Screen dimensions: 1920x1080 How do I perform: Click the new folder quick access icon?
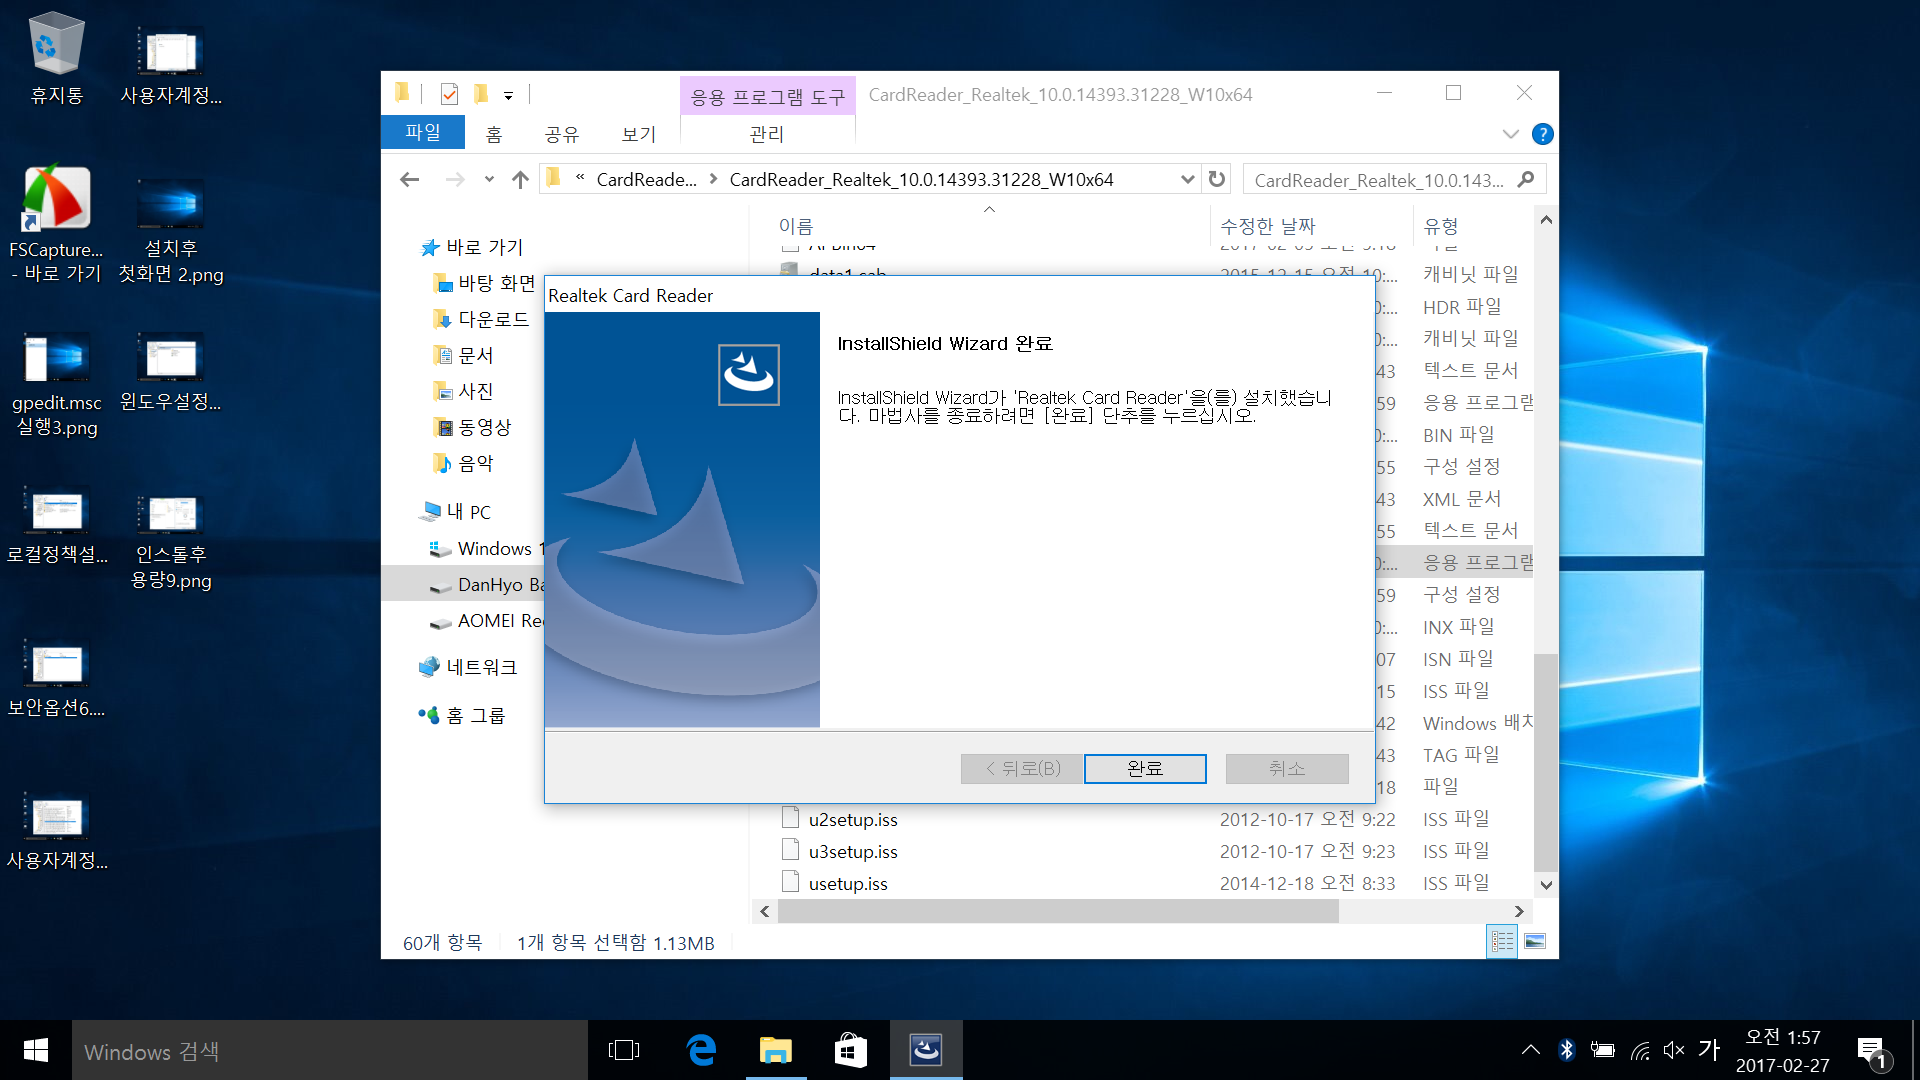pyautogui.click(x=481, y=94)
